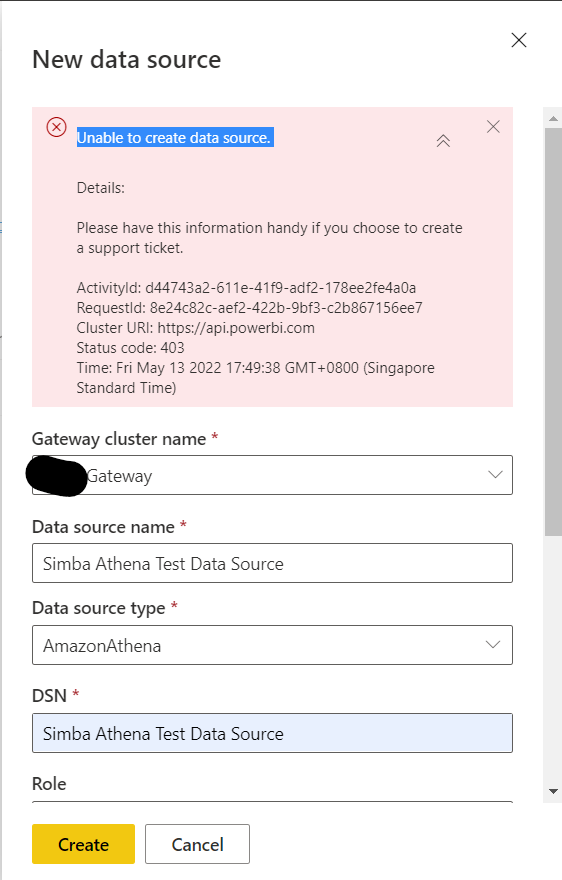562x880 pixels.
Task: Click the scrollbar up arrow
Action: coord(553,118)
